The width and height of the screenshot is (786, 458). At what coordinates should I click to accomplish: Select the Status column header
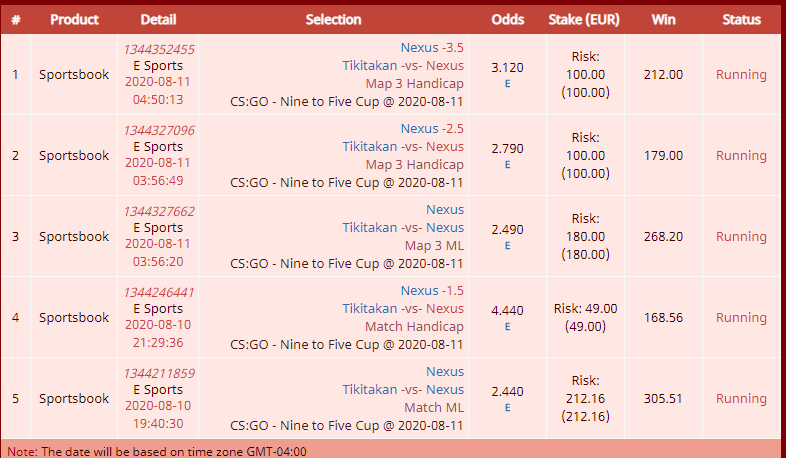point(741,20)
